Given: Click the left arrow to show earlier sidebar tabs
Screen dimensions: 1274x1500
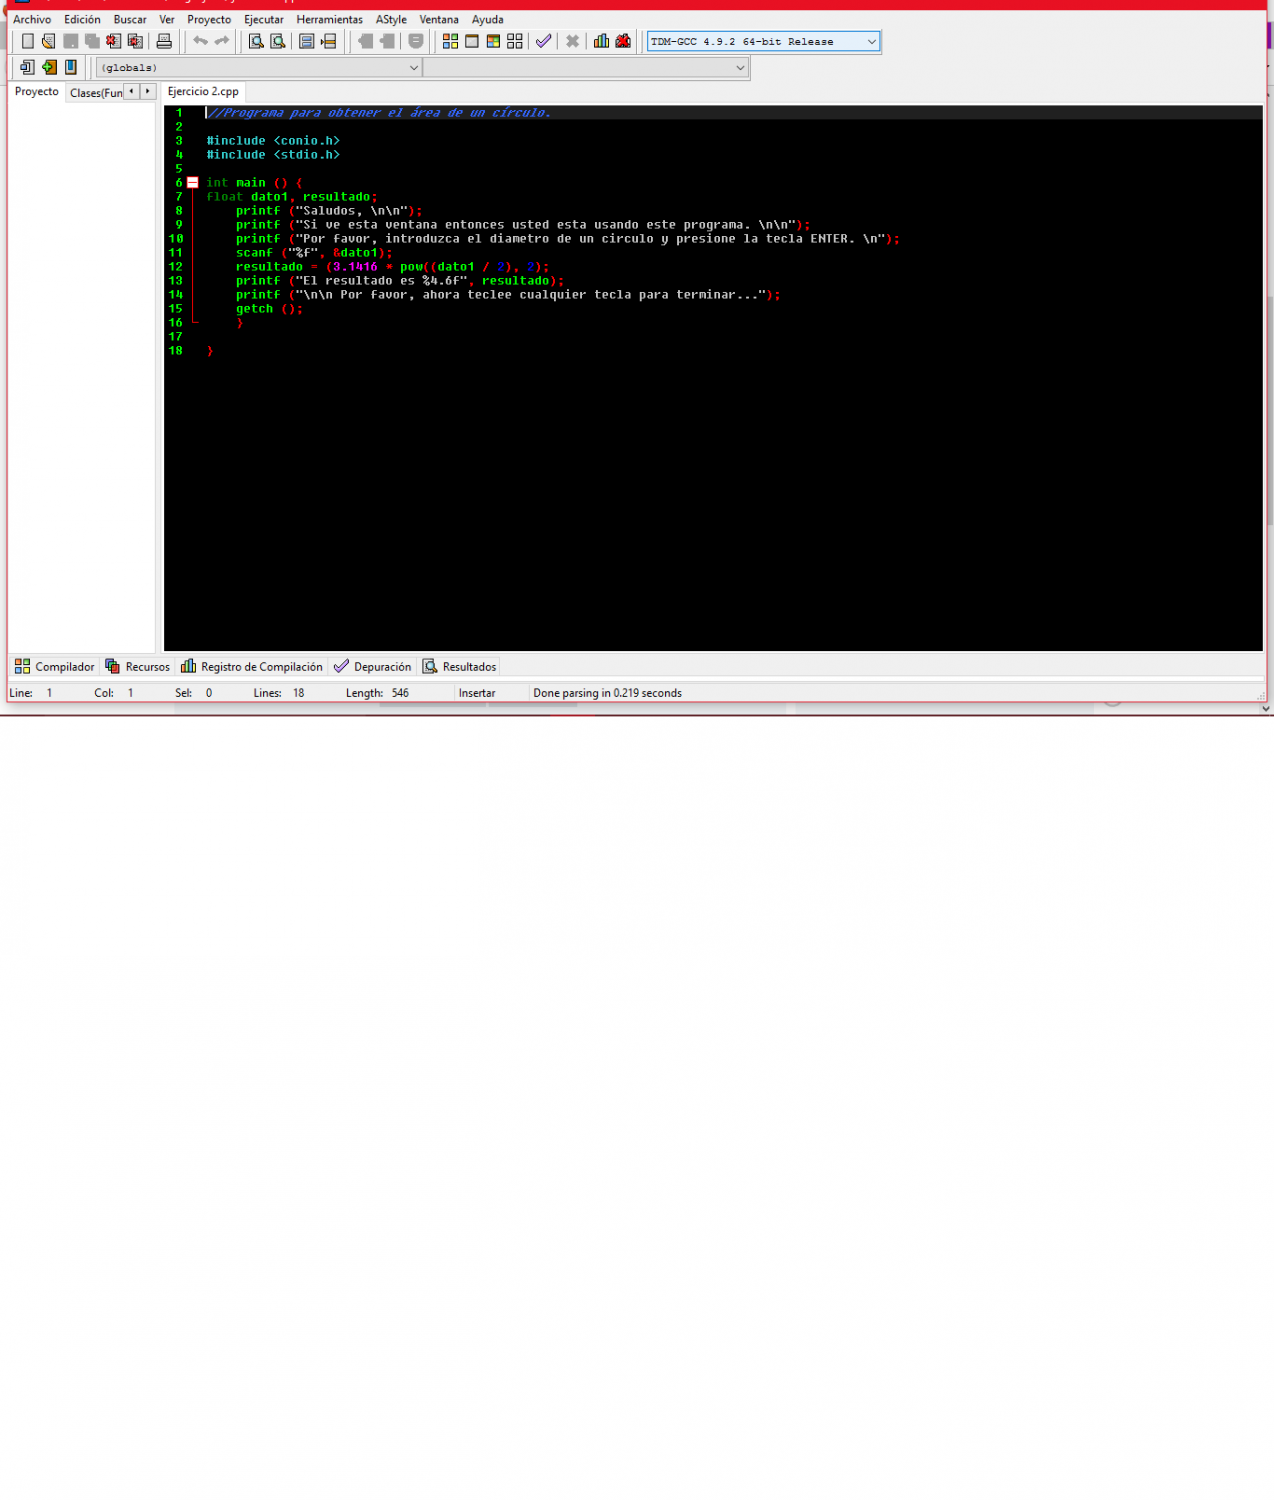Looking at the screenshot, I should [131, 91].
